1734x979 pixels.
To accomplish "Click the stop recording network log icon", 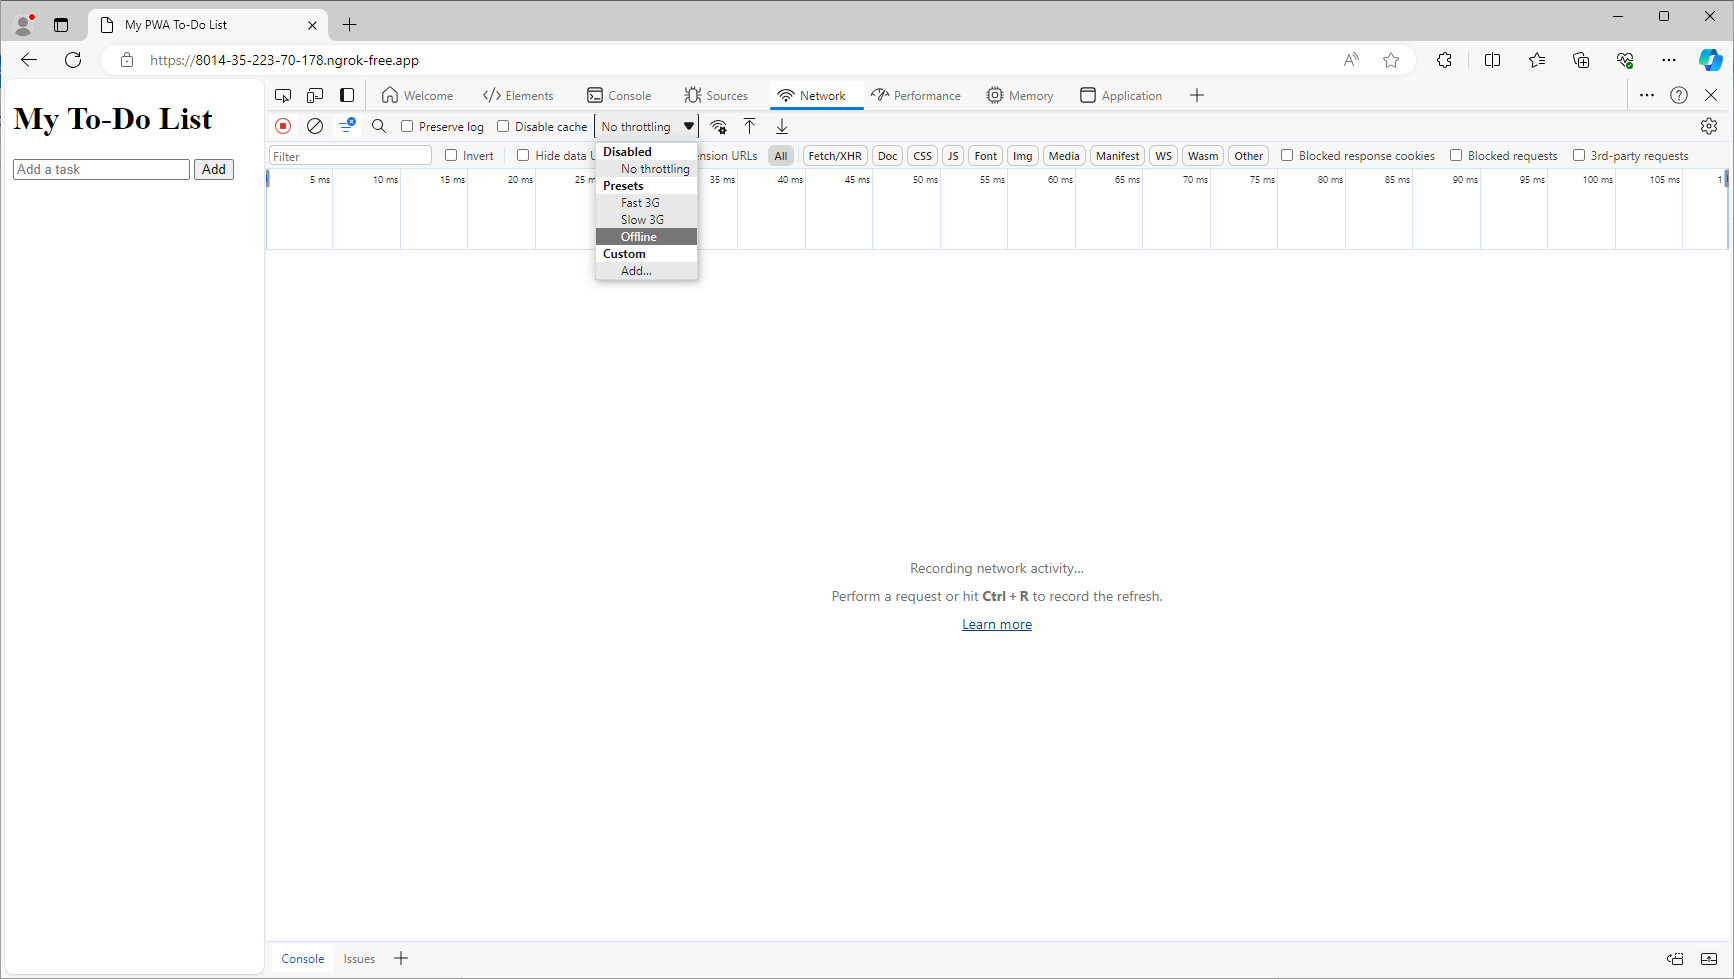I will tap(283, 126).
